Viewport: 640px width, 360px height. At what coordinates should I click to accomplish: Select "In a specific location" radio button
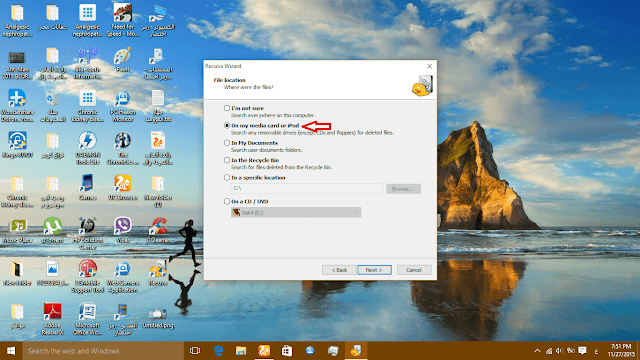227,178
